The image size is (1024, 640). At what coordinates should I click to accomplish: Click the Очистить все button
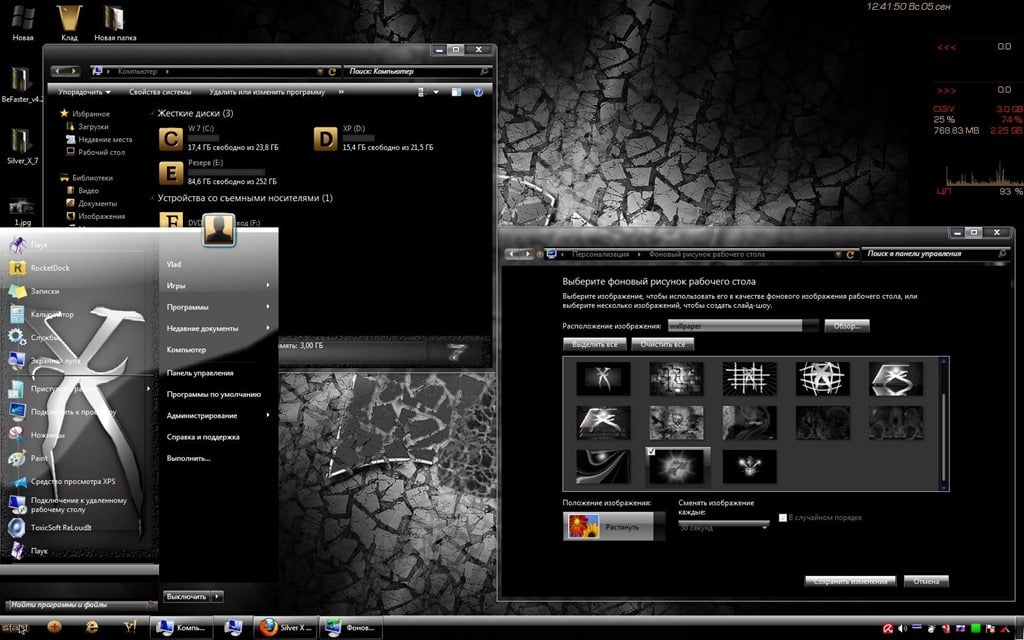[x=662, y=344]
